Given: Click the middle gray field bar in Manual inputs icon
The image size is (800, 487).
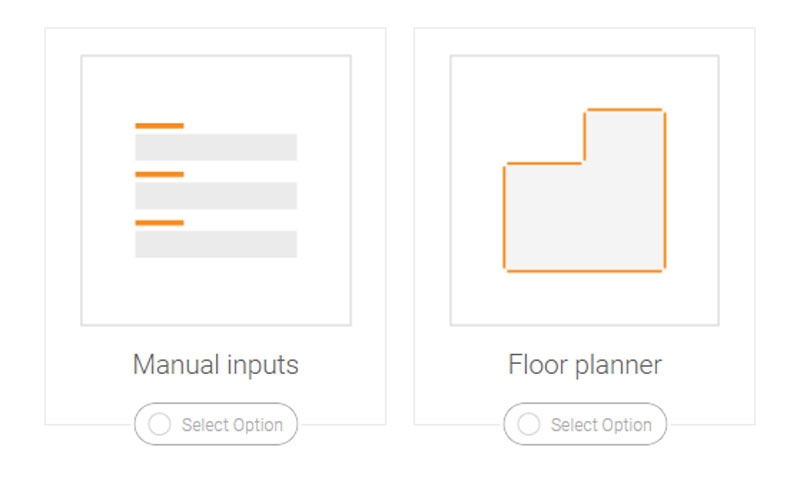Looking at the screenshot, I should pos(216,195).
